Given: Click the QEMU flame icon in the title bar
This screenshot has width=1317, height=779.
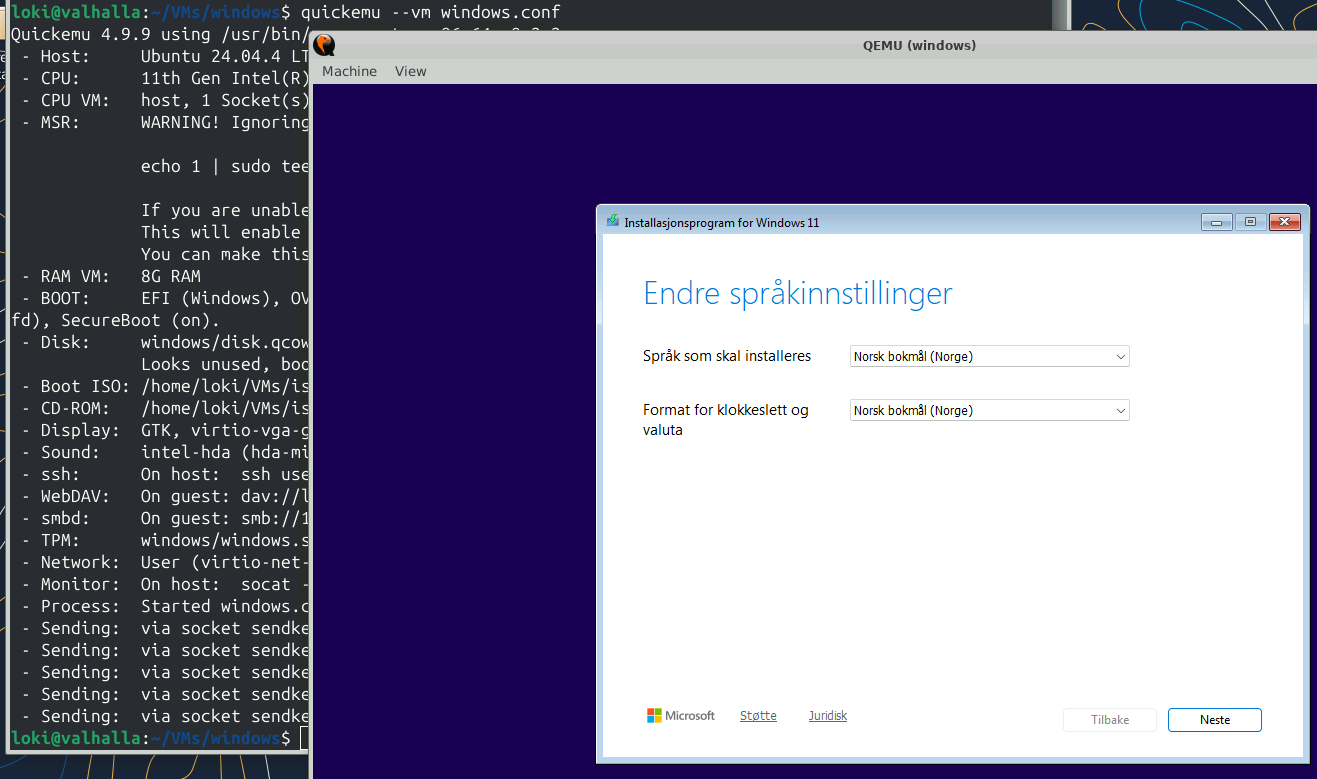Looking at the screenshot, I should tap(323, 45).
